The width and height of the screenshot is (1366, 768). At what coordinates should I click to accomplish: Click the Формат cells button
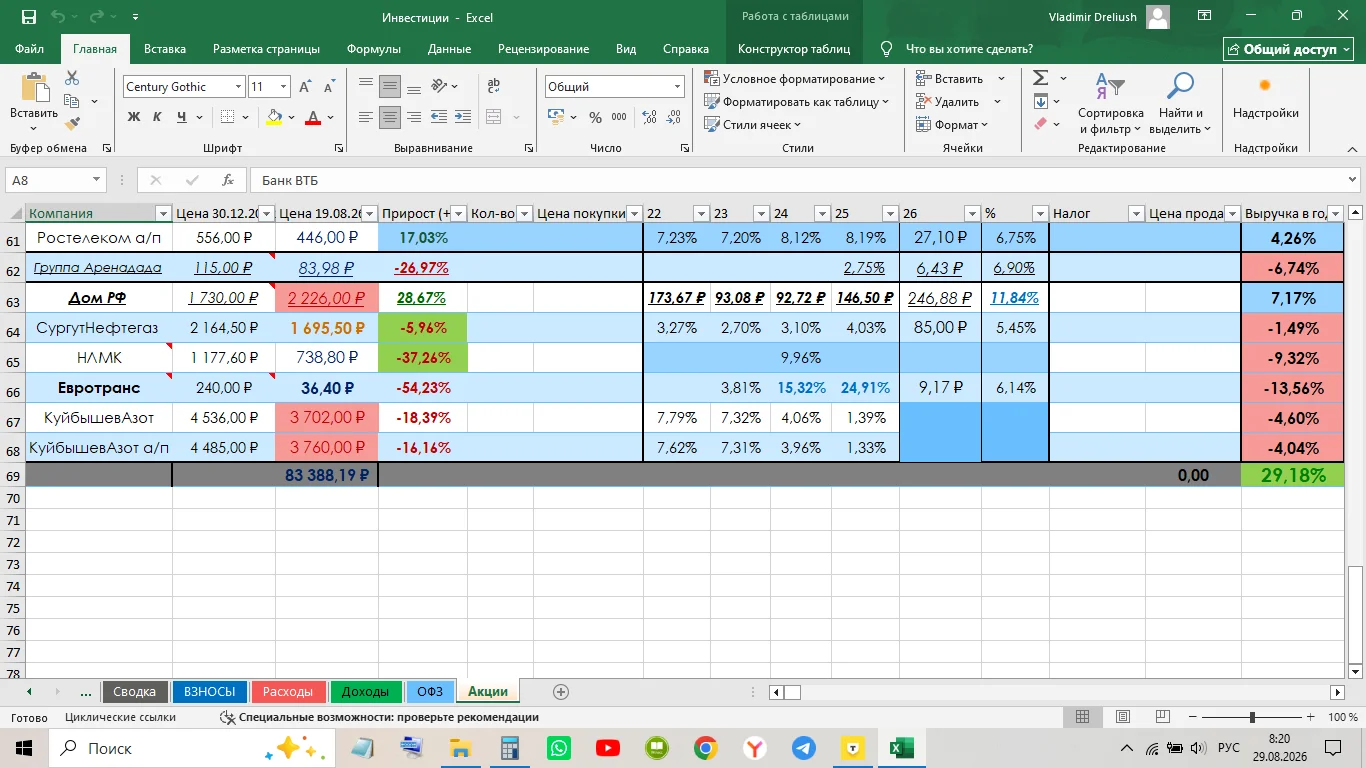(952, 124)
